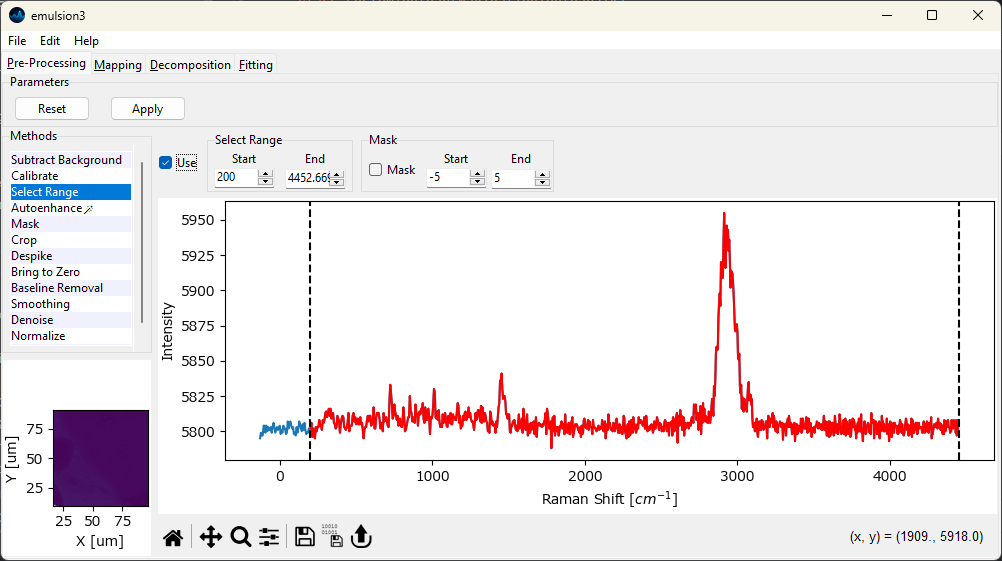Click the Methods list scrollbar
This screenshot has height=561, width=1002.
pos(142,240)
